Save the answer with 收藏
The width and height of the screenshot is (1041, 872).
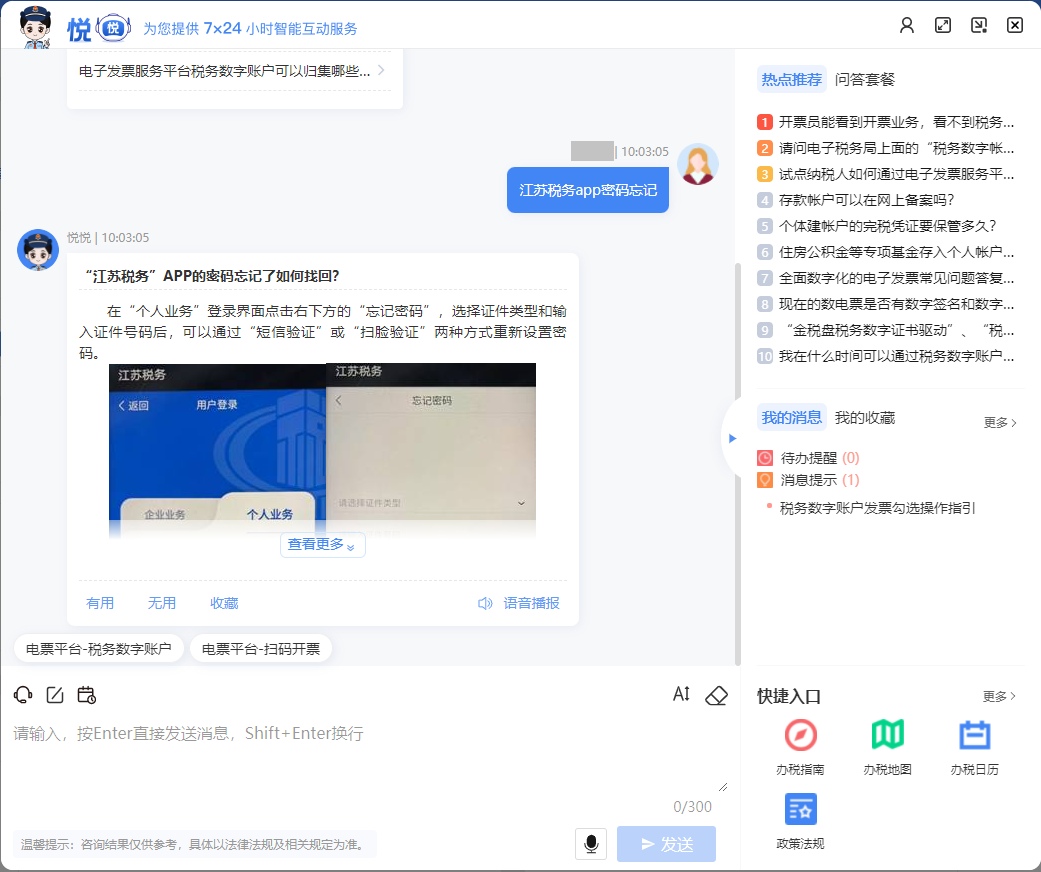224,603
